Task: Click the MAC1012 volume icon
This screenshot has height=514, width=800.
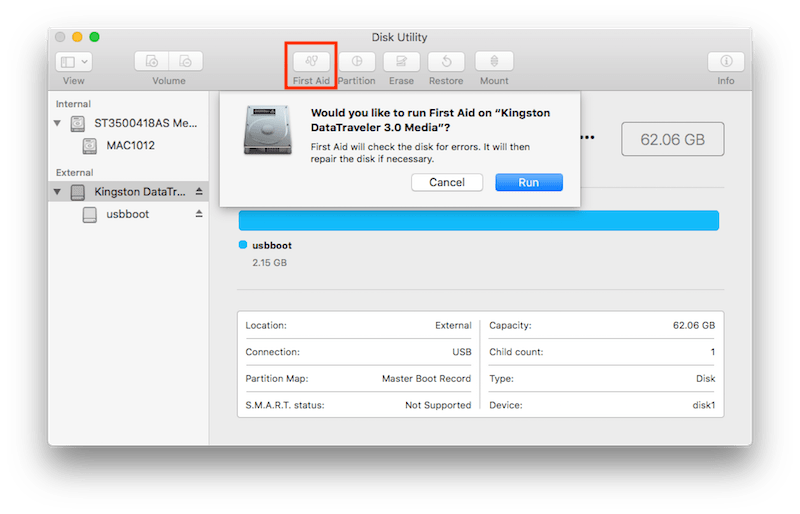Action: tap(89, 146)
